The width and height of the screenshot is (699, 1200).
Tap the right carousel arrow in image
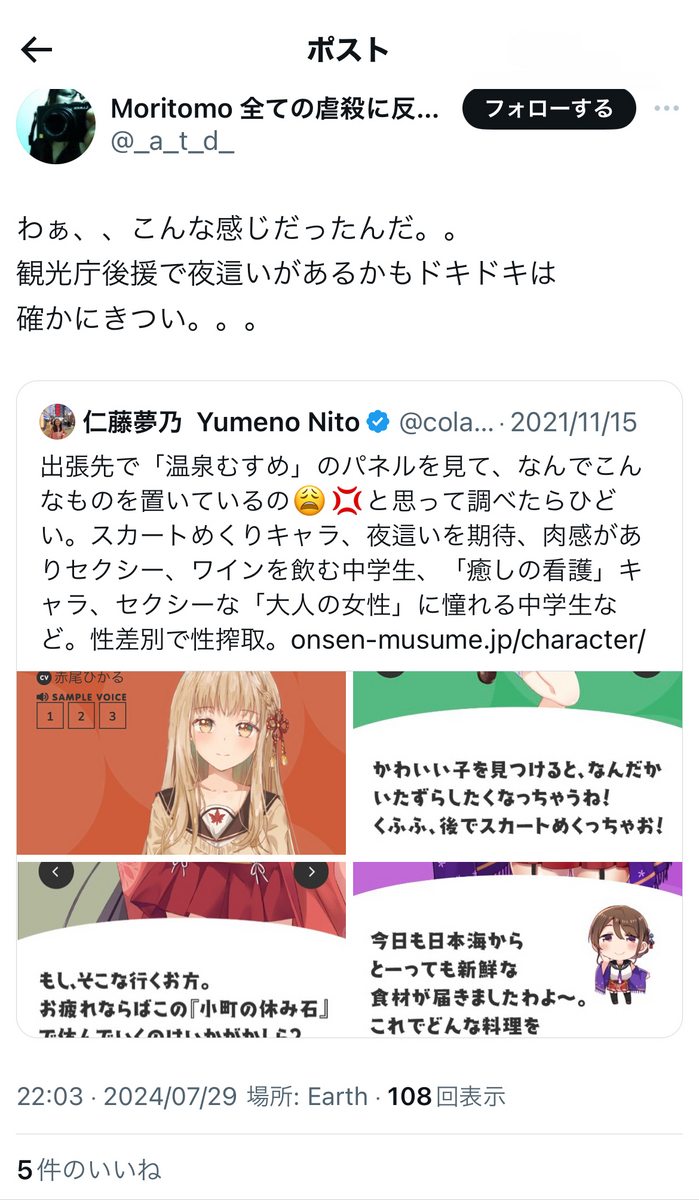[x=311, y=872]
